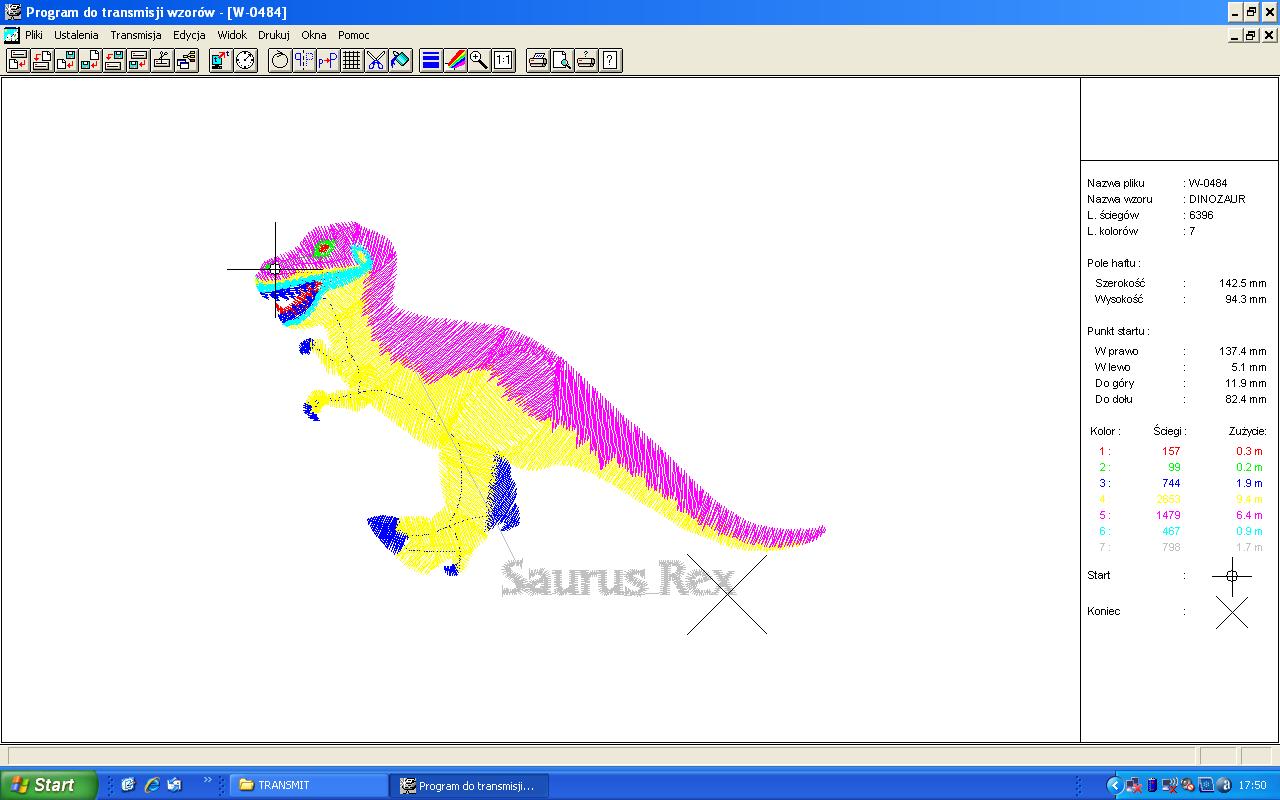Click magenta color 5 row with 1479 stitches

click(1182, 515)
